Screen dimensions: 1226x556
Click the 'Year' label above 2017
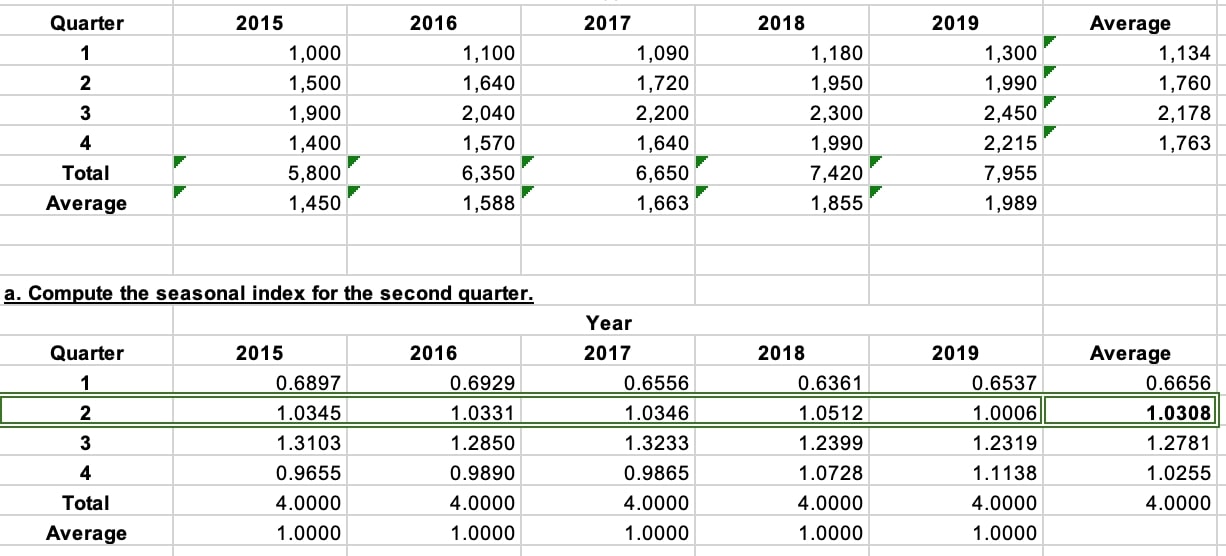tap(609, 322)
